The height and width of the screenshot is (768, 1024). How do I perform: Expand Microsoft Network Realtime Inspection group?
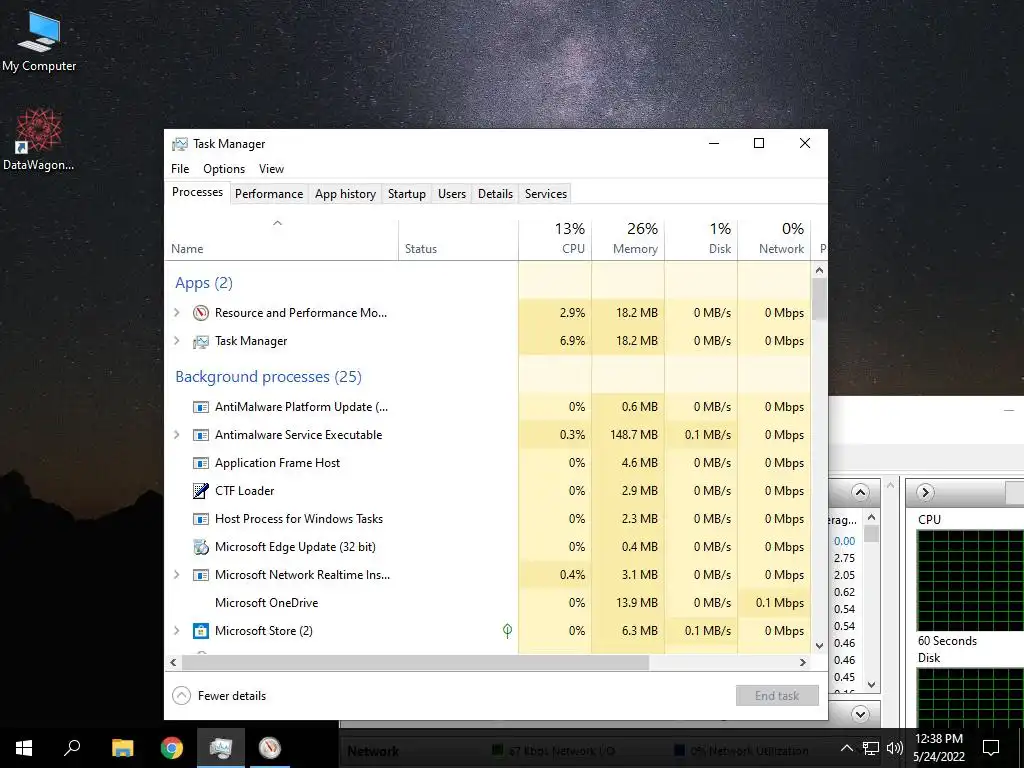[176, 575]
